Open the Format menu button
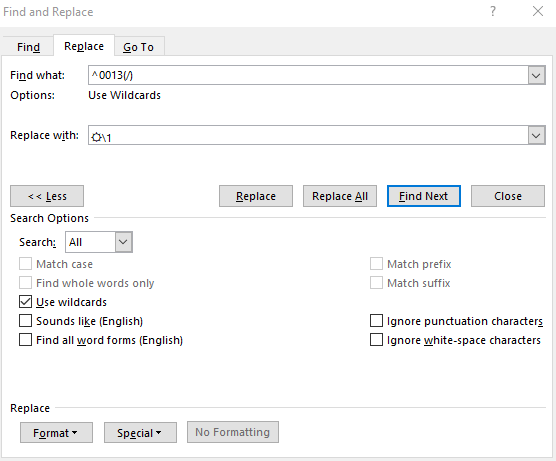Viewport: 556px width, 461px height. pyautogui.click(x=56, y=433)
